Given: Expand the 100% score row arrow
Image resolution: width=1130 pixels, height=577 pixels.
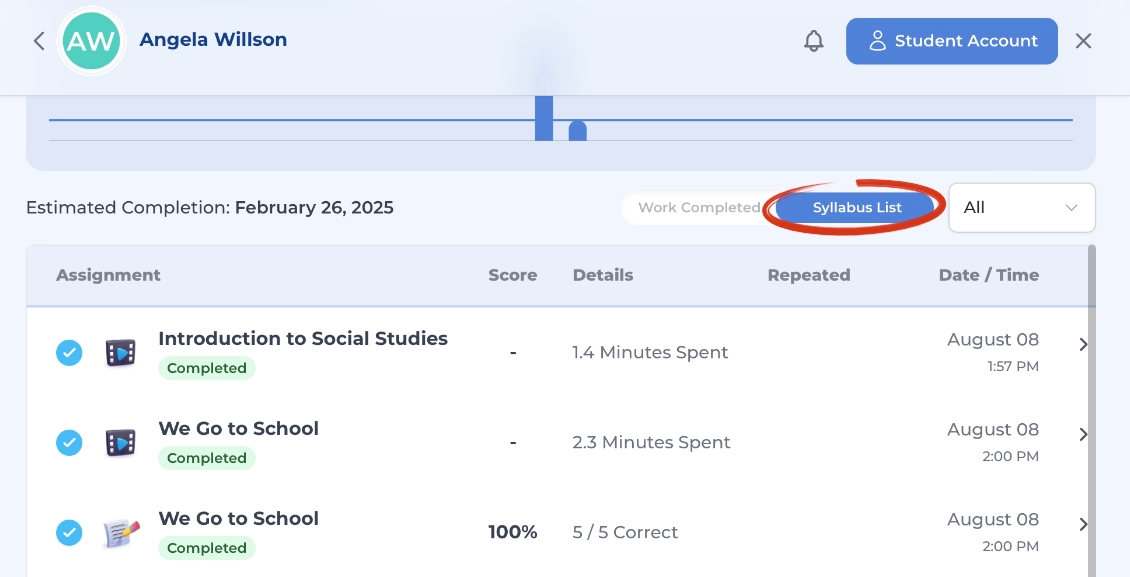Looking at the screenshot, I should 1083,524.
